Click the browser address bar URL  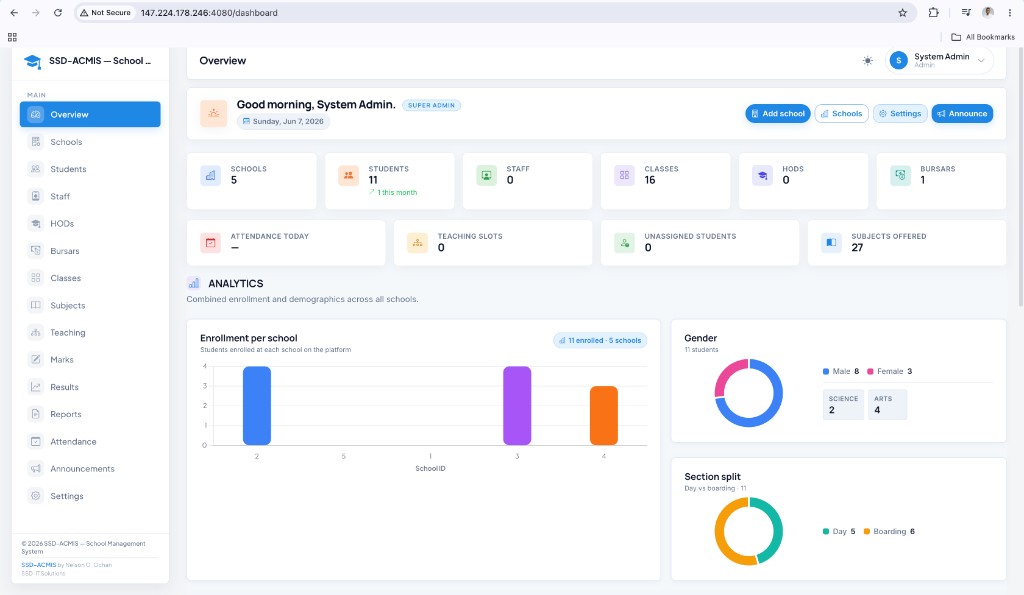[209, 12]
